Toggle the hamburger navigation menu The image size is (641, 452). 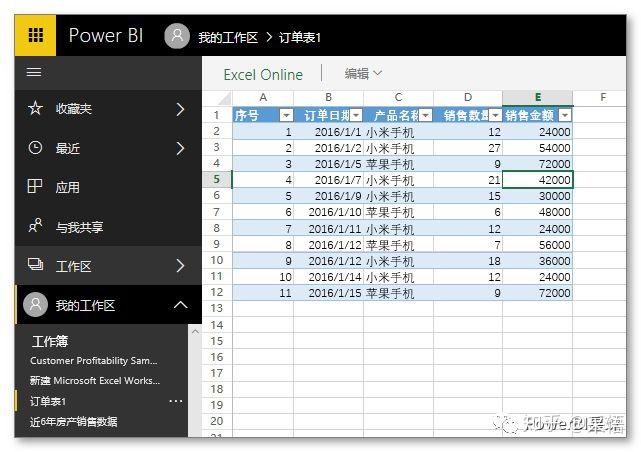[x=34, y=73]
